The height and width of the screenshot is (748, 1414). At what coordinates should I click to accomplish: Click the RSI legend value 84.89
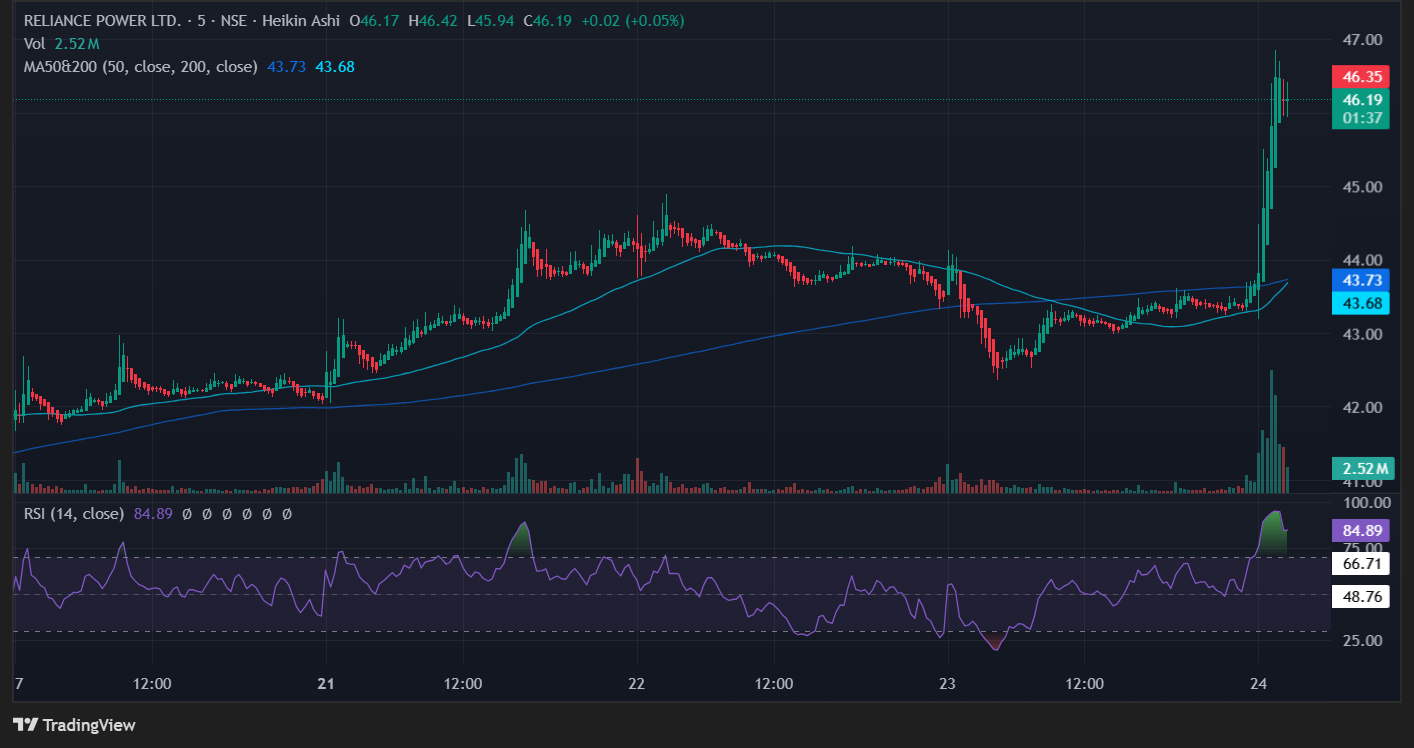pyautogui.click(x=152, y=513)
